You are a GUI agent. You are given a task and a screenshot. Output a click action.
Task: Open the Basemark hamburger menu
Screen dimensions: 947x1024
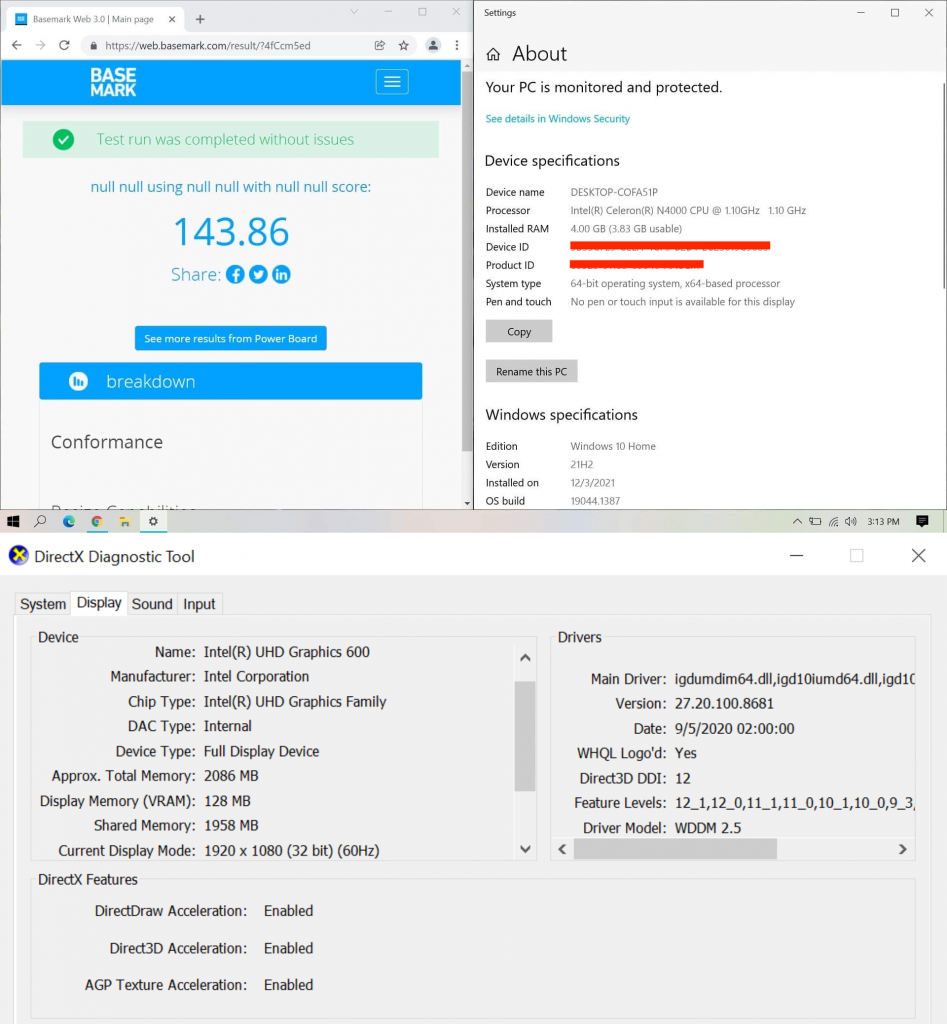pyautogui.click(x=392, y=82)
